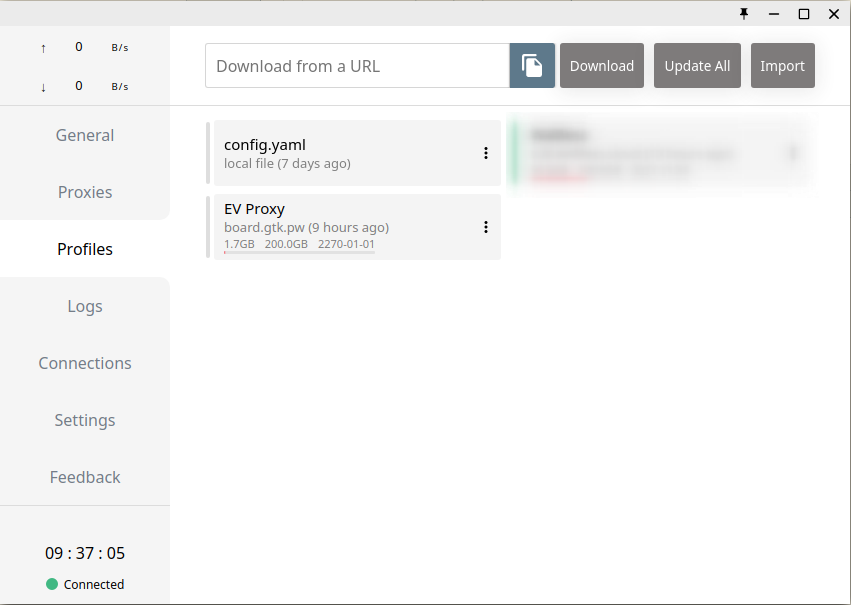Screen dimensions: 851x605
Task: Select the config.yaml profile card
Action: tap(340, 153)
